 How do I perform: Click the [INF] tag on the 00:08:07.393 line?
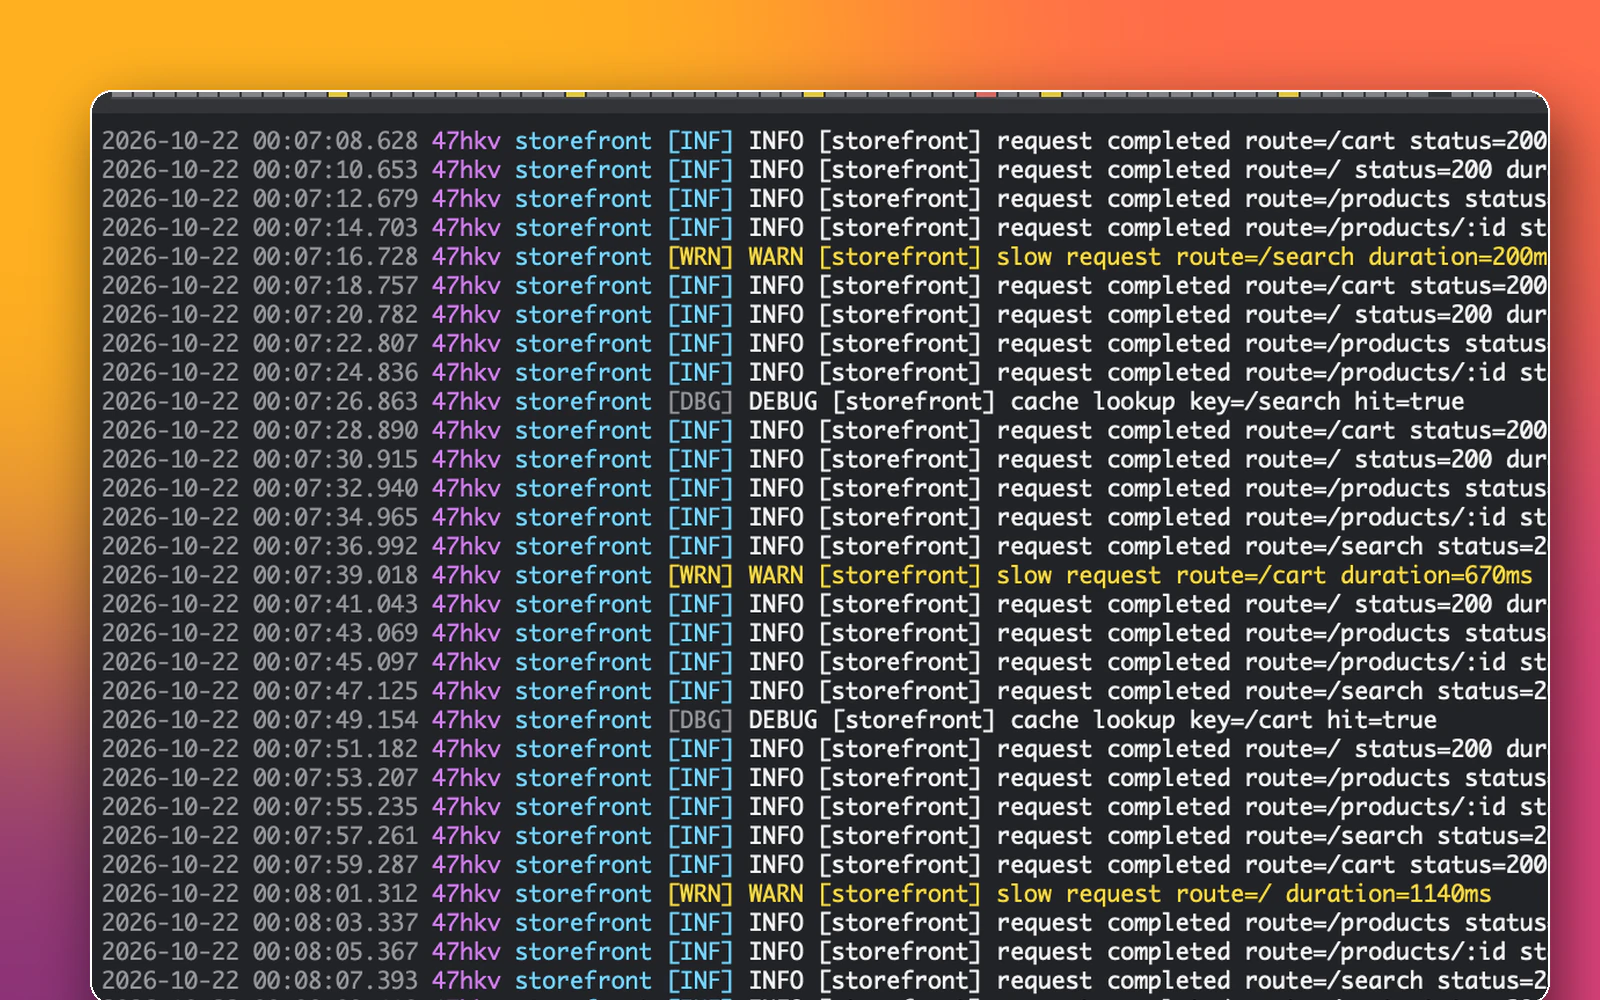tap(700, 981)
